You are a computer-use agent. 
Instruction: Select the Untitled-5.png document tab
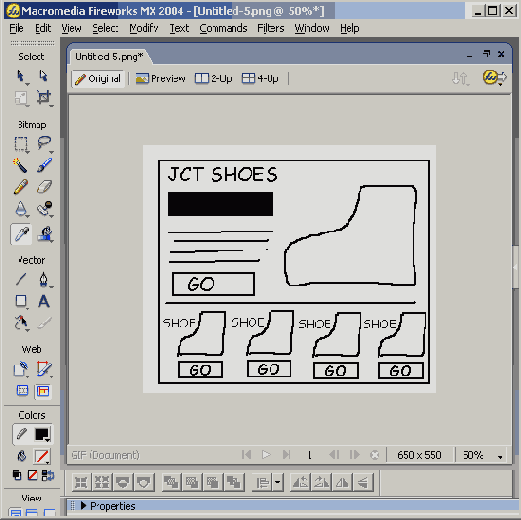tap(109, 57)
